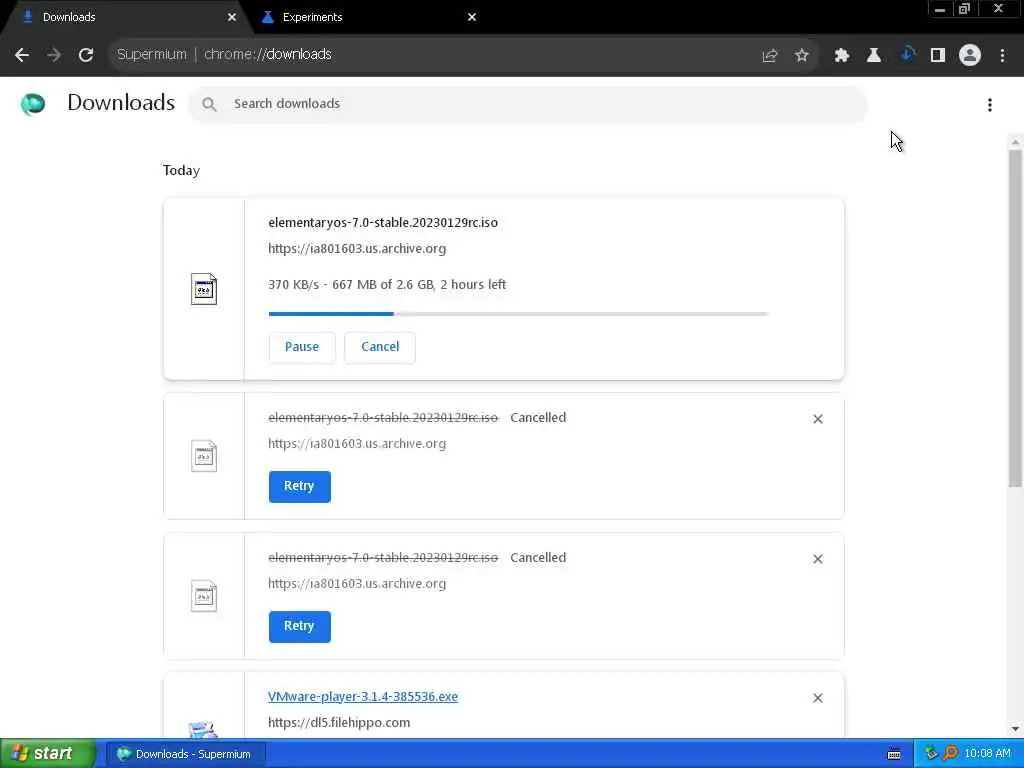1024x768 pixels.
Task: Click file icon of second cancelled download
Action: (204, 596)
